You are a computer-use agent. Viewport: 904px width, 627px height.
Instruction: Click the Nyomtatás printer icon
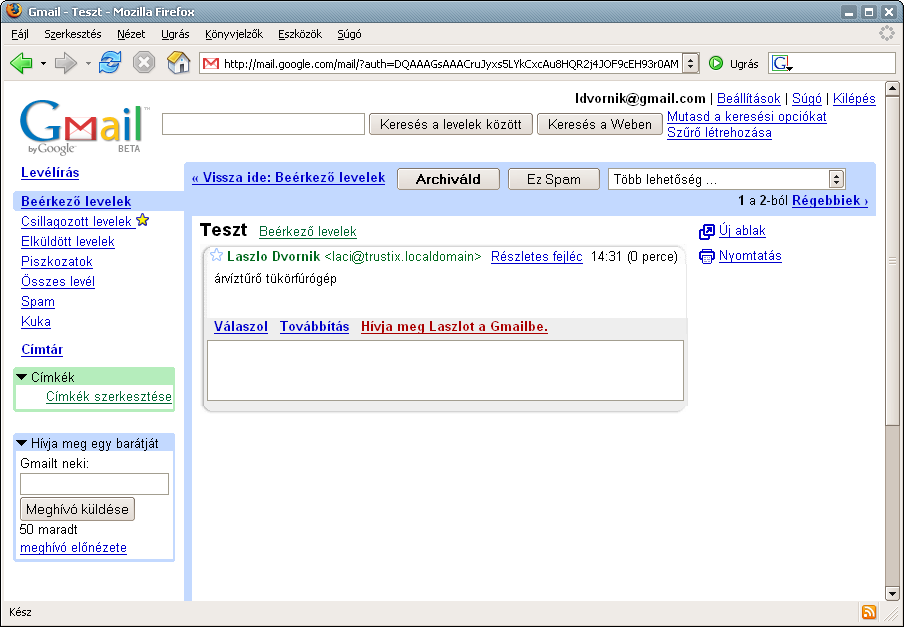706,256
